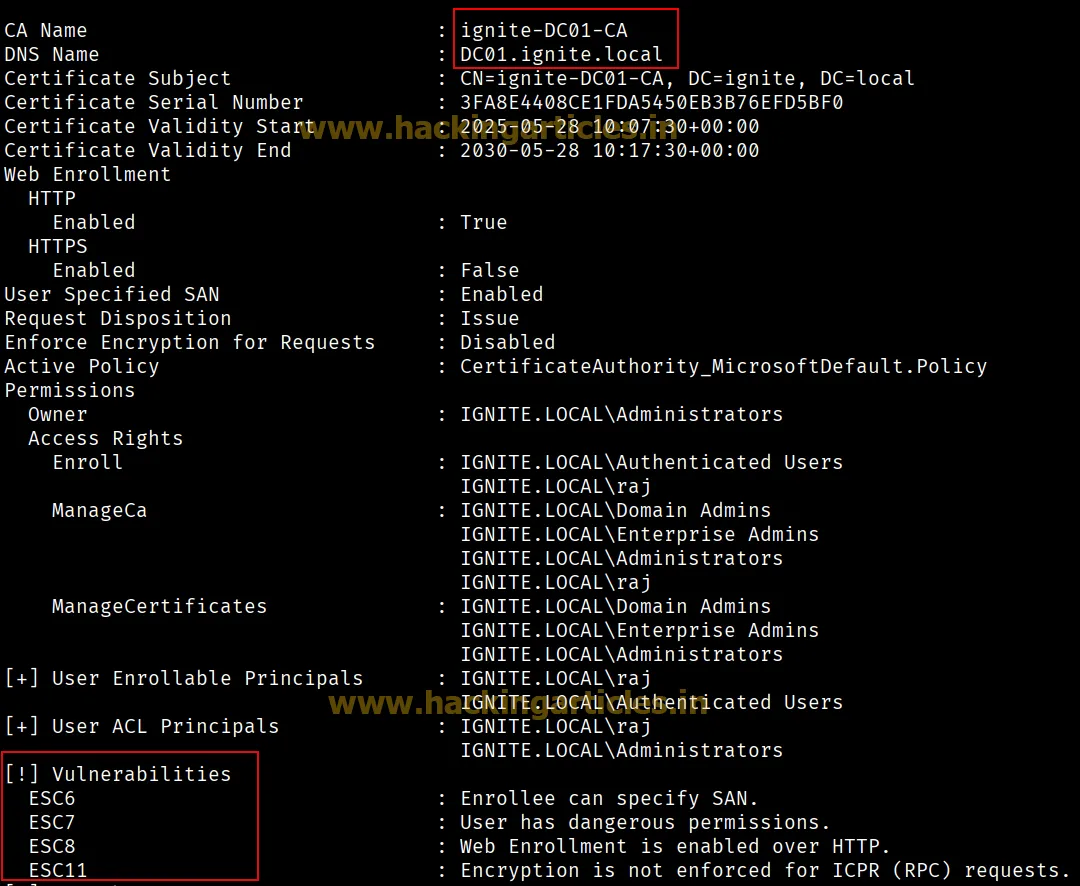This screenshot has width=1080, height=886.
Task: Select the CertificateAuthority_MicrosoftDefault.Policy text
Action: point(723,366)
